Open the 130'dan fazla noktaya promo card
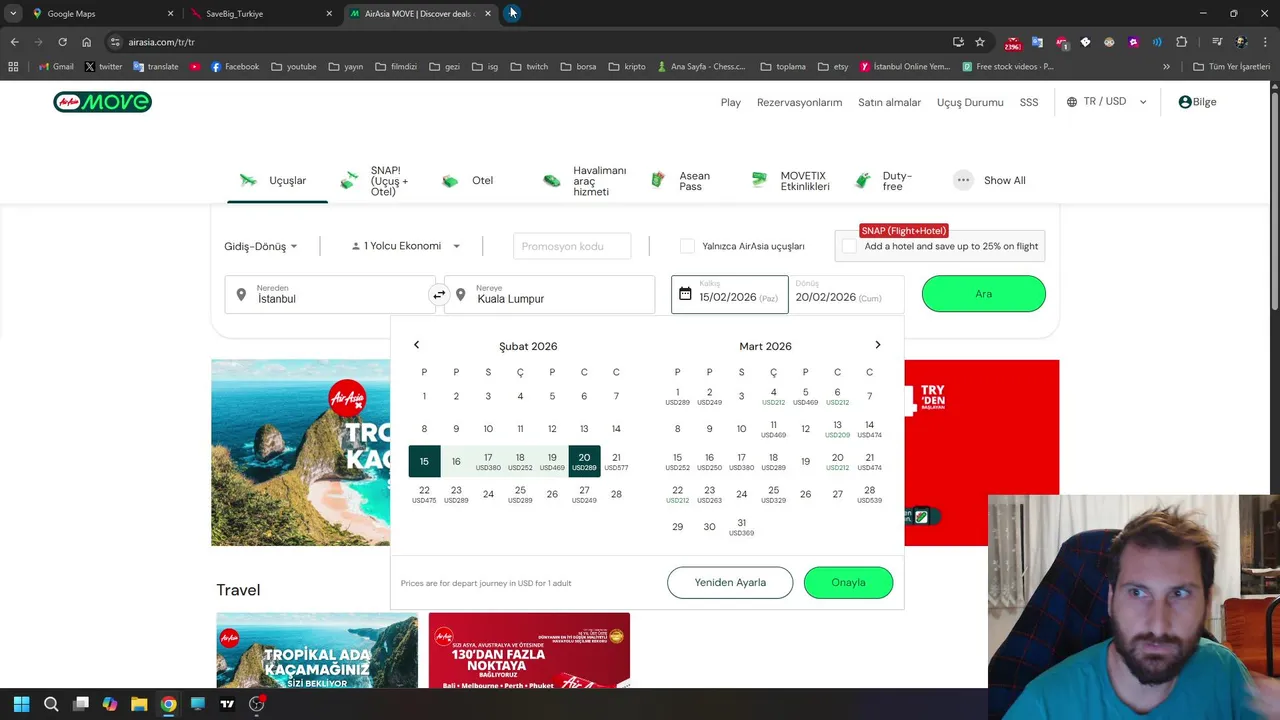Viewport: 1280px width, 720px height. [x=529, y=650]
